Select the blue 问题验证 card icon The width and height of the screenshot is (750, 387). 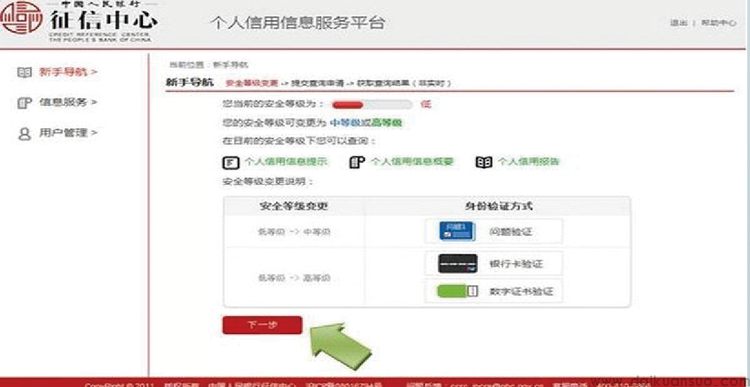[x=457, y=231]
